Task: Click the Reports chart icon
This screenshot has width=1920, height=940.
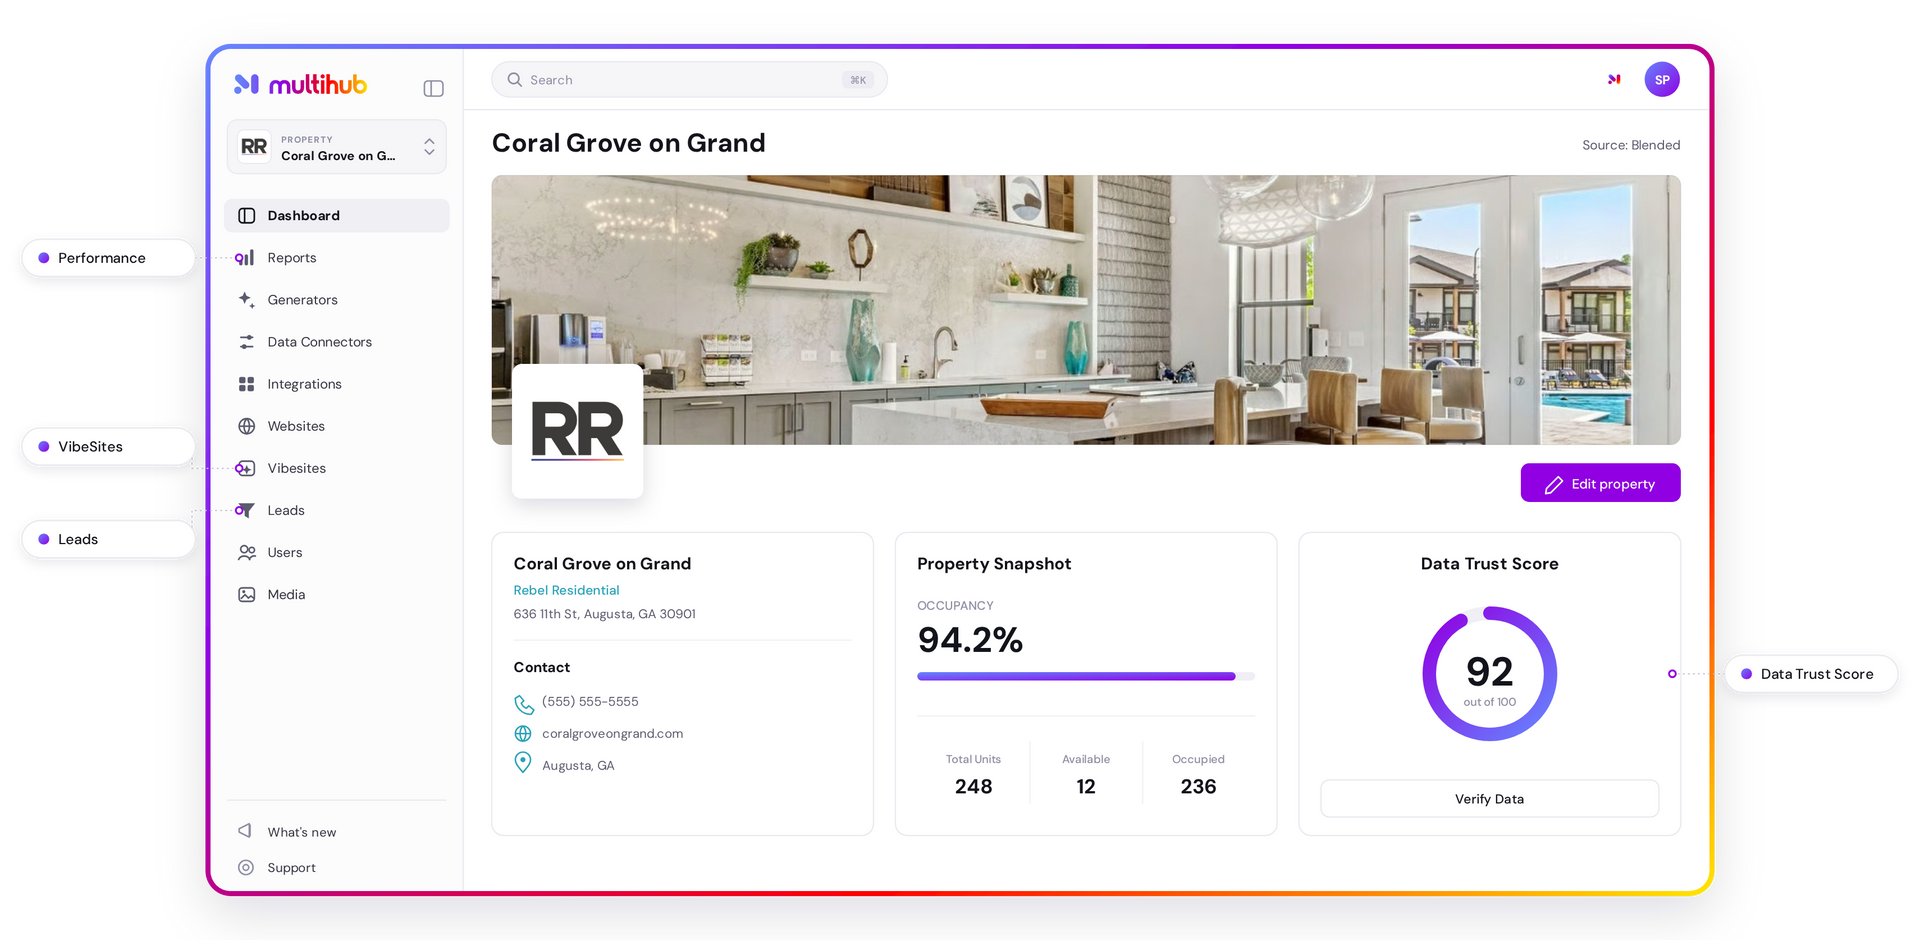Action: [x=245, y=258]
